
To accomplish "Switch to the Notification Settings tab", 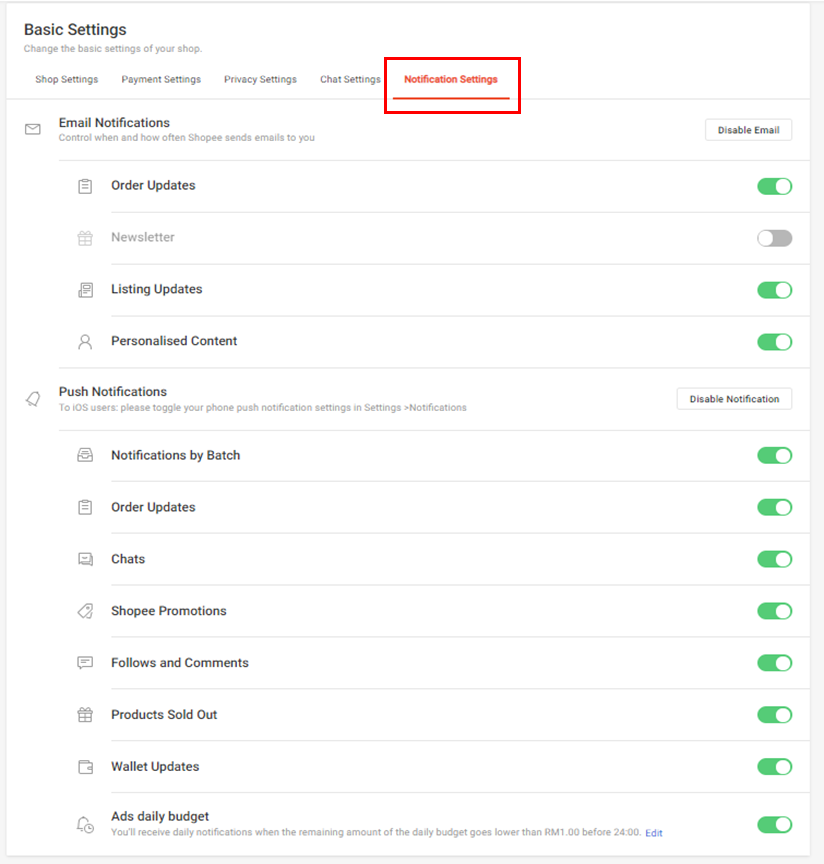I will 452,78.
